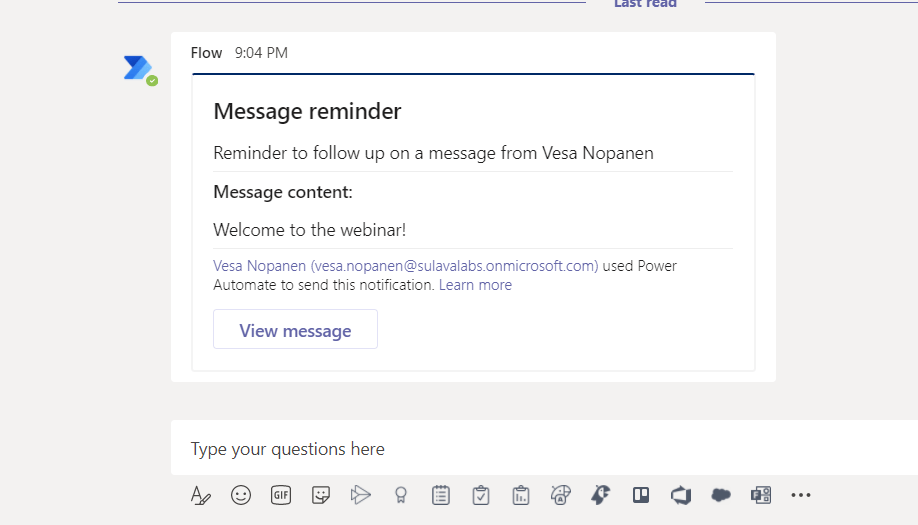Click the Azure DevOps app icon
Viewport: 918px width, 525px height.
click(681, 495)
